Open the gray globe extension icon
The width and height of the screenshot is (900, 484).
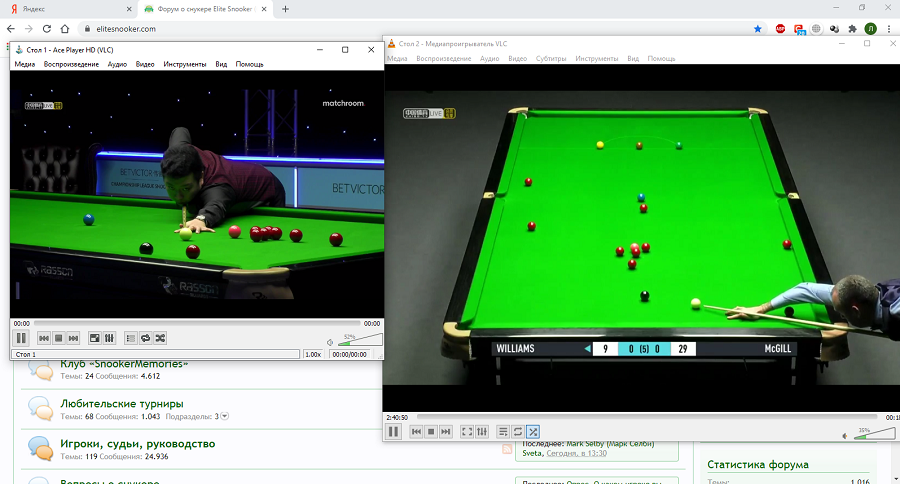tap(816, 29)
